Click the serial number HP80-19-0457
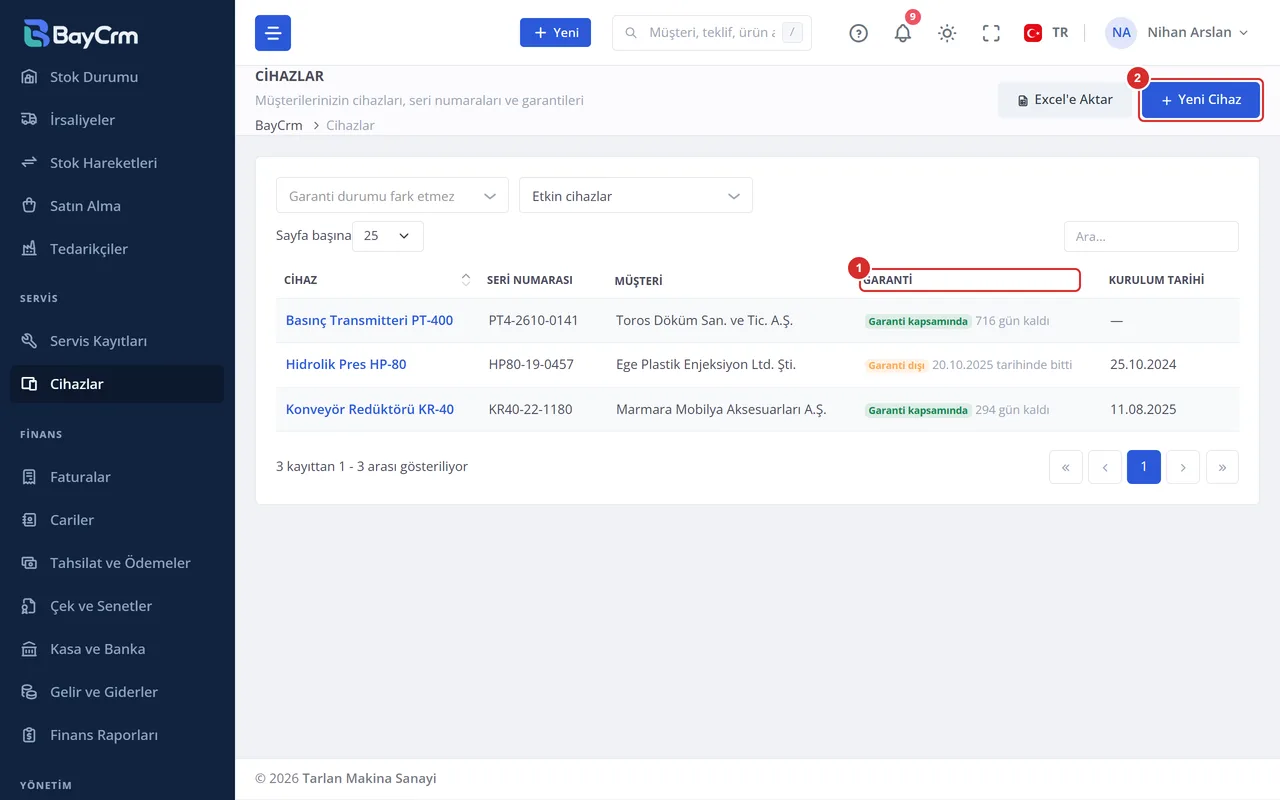The width and height of the screenshot is (1280, 800). 531,365
